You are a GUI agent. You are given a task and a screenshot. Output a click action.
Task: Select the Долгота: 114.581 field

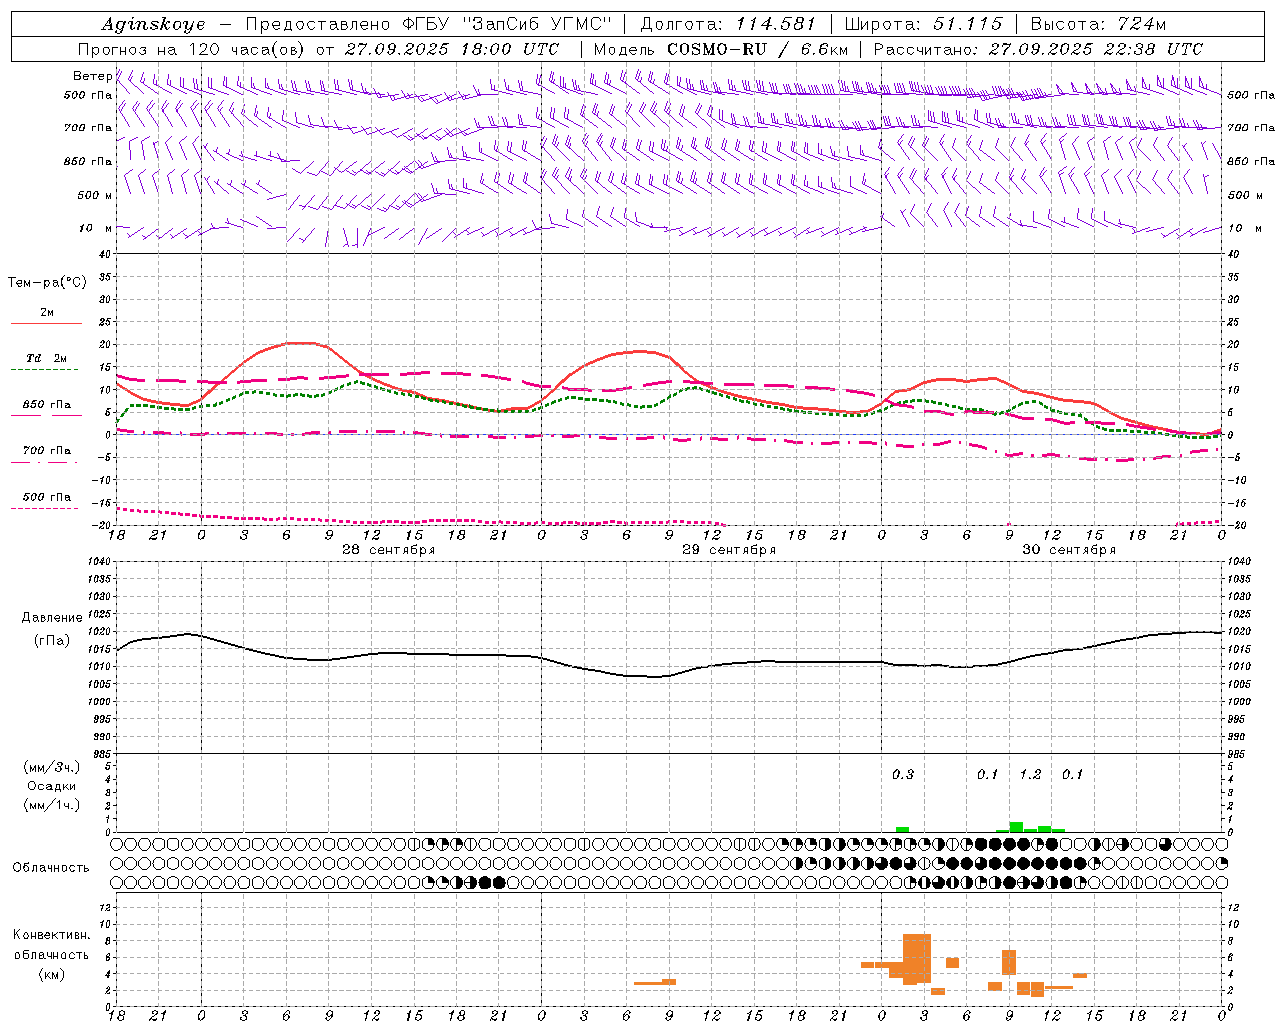coord(728,24)
